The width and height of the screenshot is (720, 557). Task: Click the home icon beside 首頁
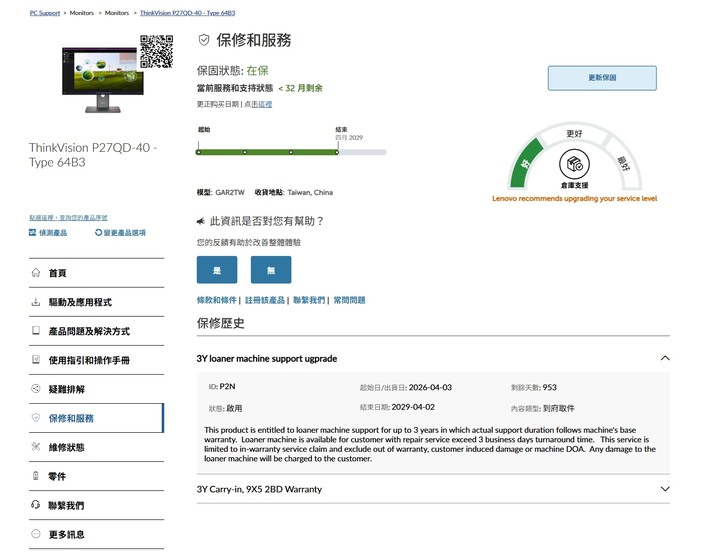36,272
